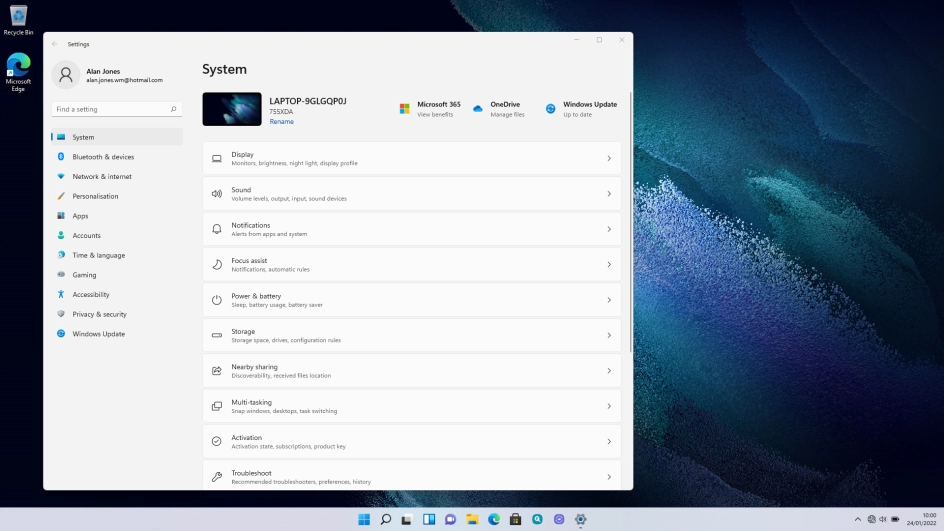Open the Windows Start button in taskbar
The width and height of the screenshot is (944, 531).
(363, 519)
